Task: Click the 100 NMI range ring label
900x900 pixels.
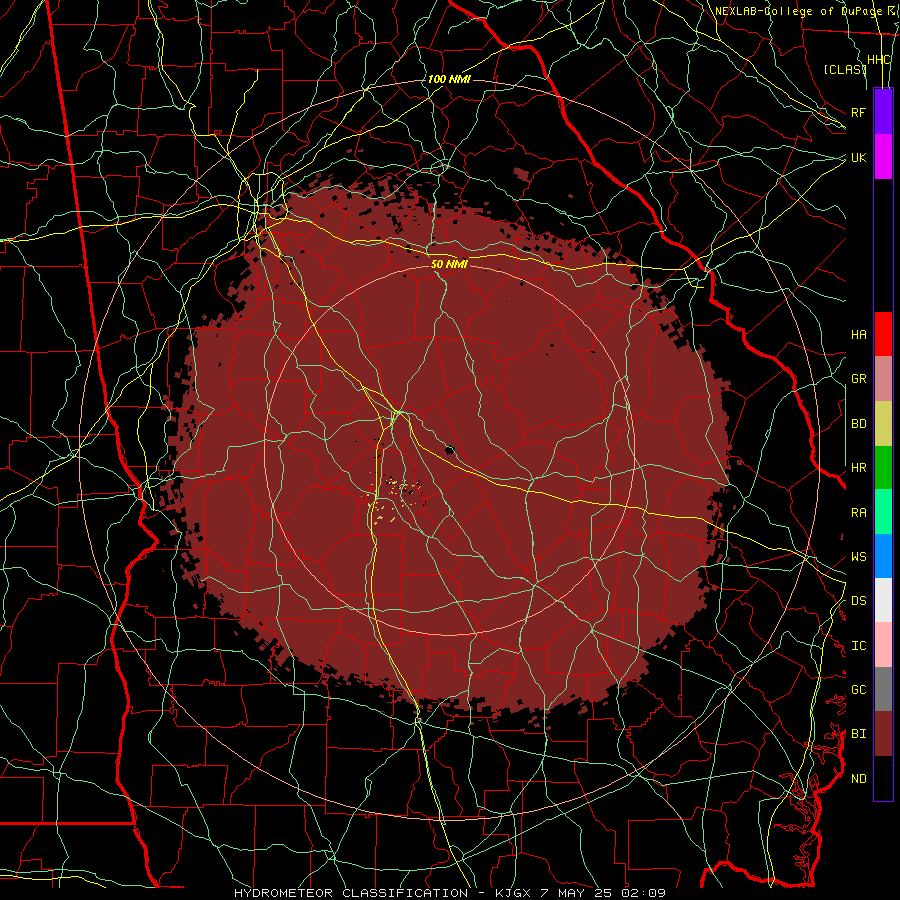Action: (449, 79)
